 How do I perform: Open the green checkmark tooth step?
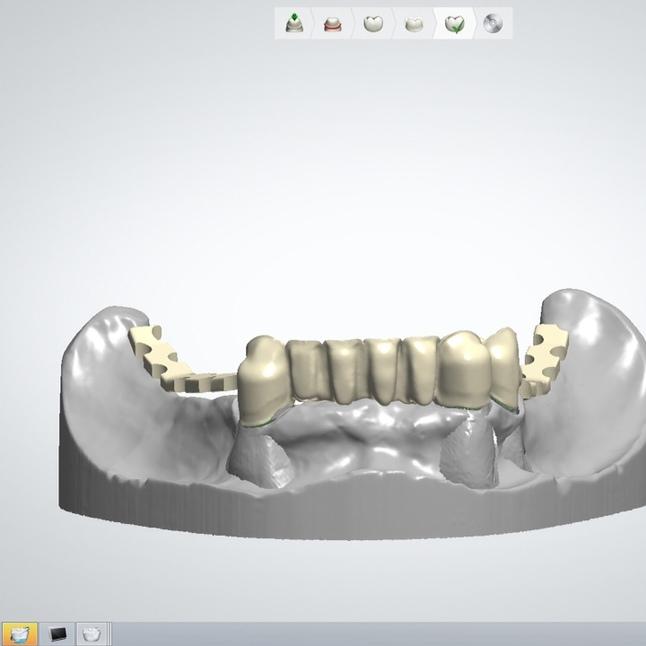click(x=455, y=24)
